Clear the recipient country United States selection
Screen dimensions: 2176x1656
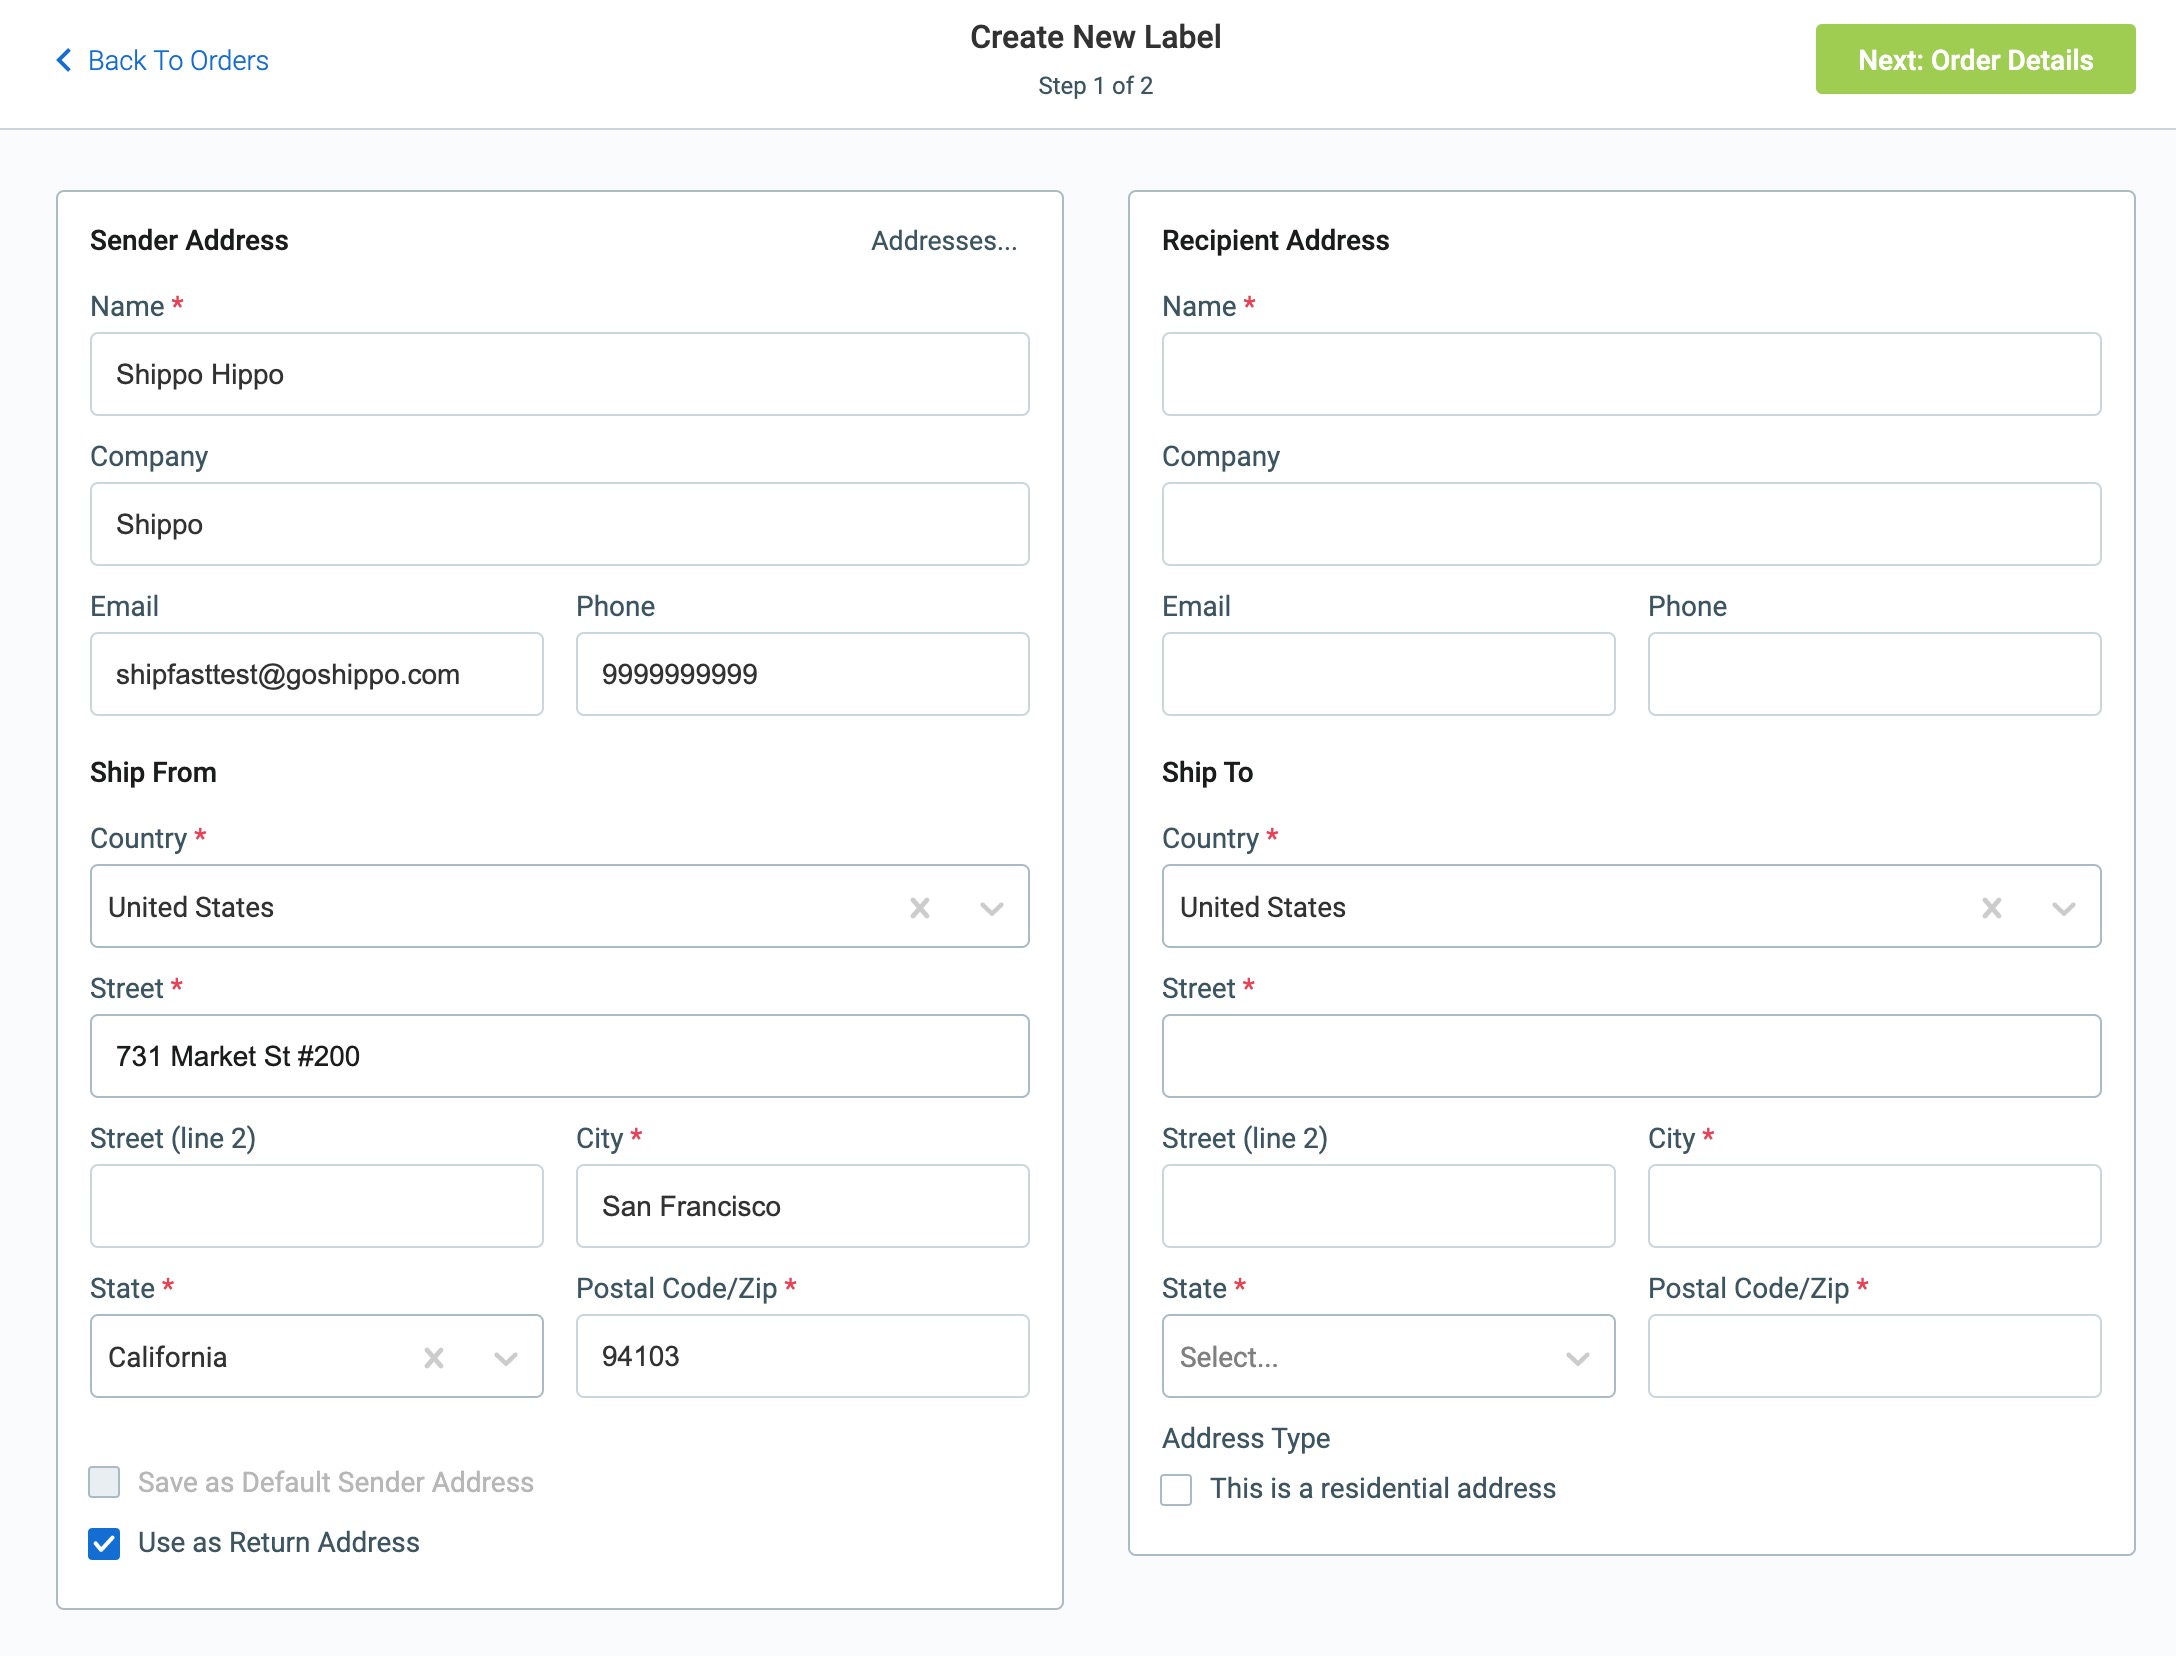point(1992,908)
